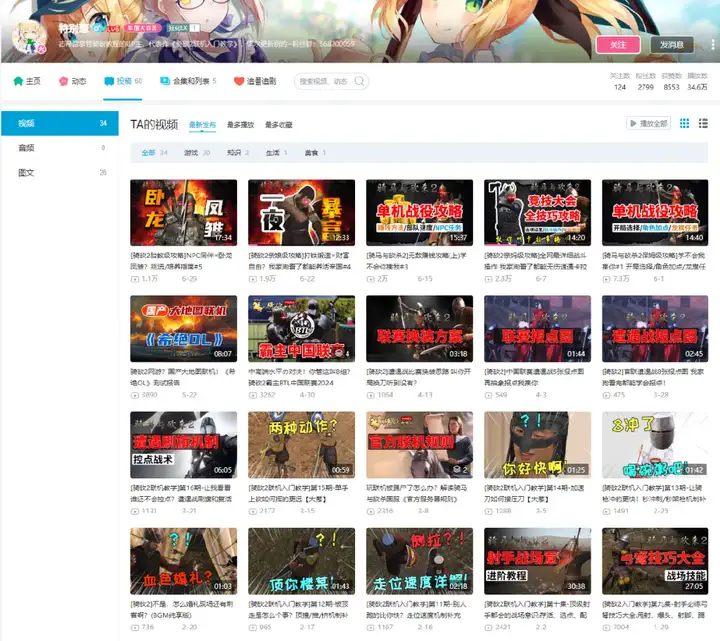Click the 播放全部 play all button
This screenshot has height=641, width=720.
(648, 123)
